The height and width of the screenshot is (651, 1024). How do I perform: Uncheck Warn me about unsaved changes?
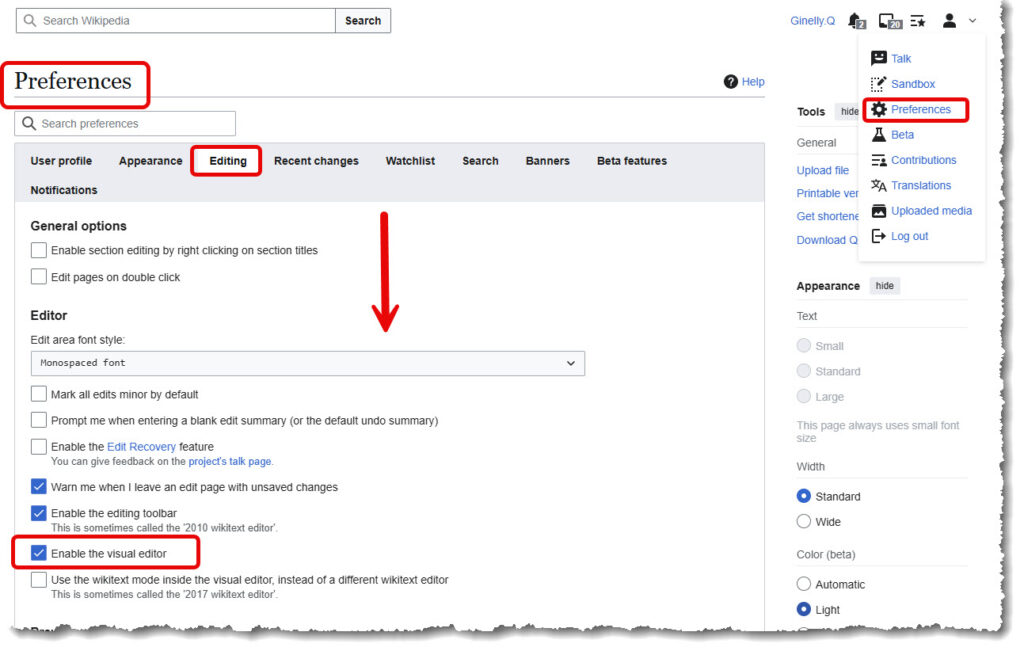tap(39, 486)
